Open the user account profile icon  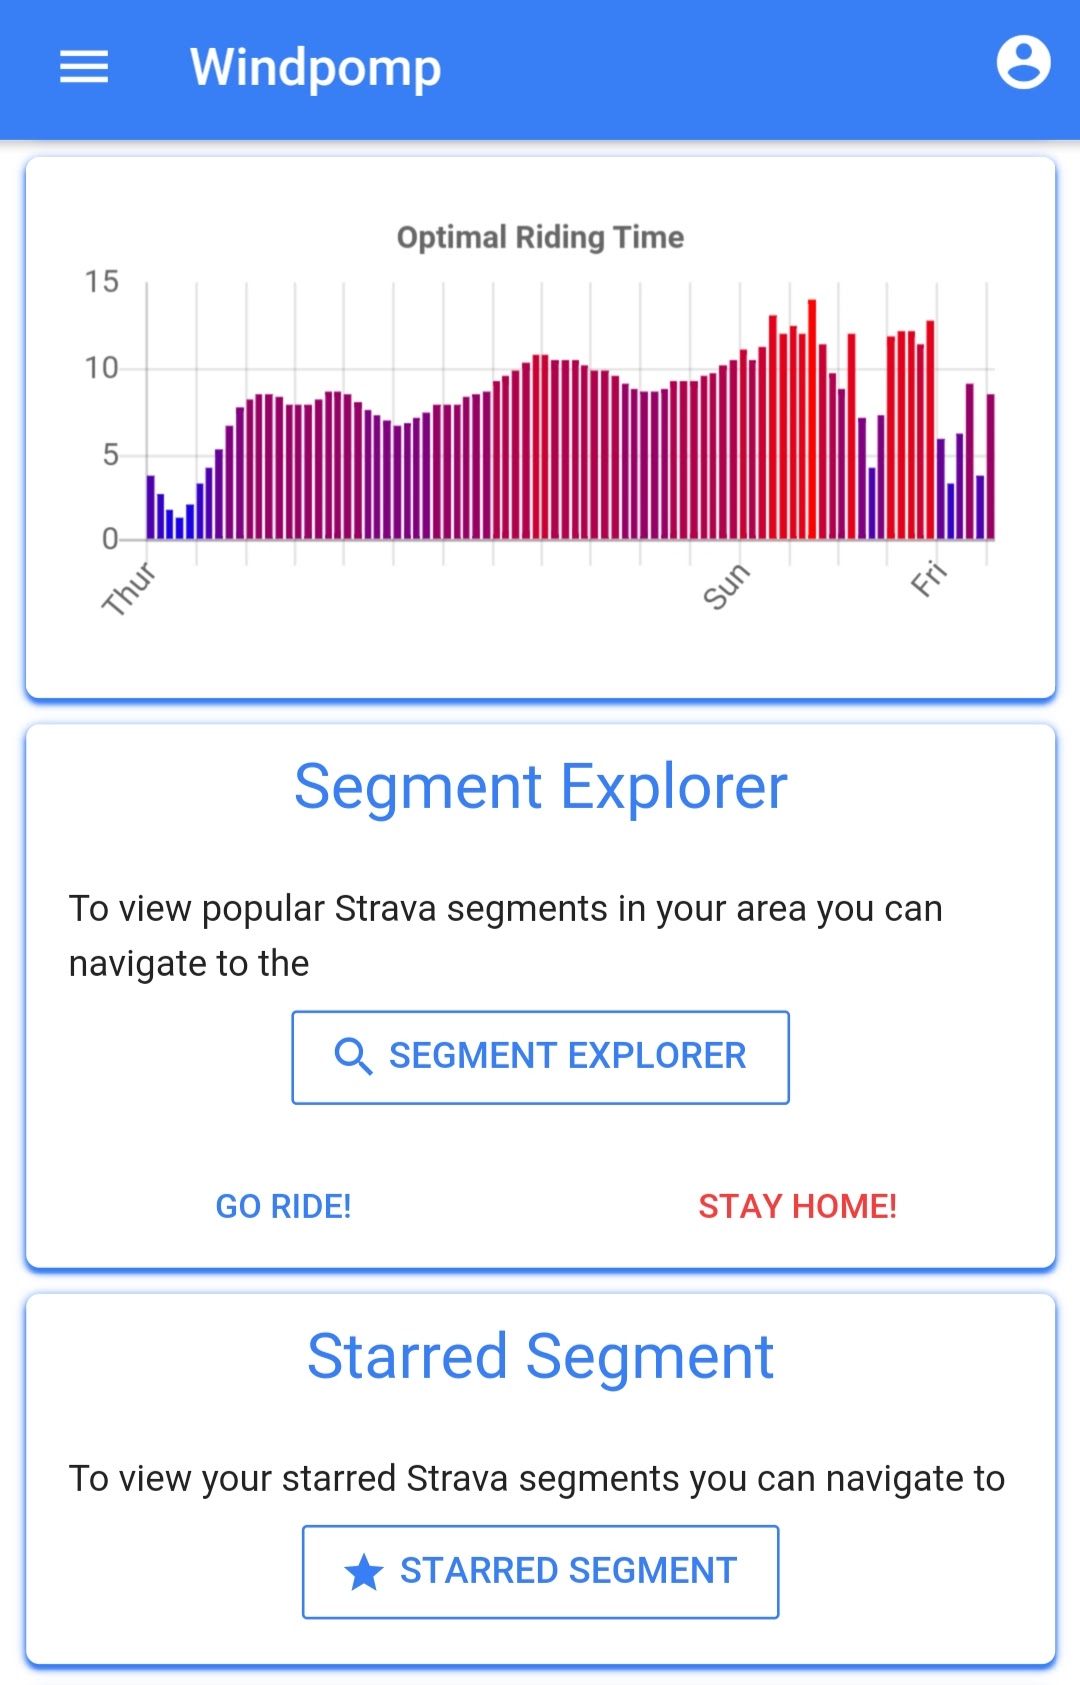1023,63
